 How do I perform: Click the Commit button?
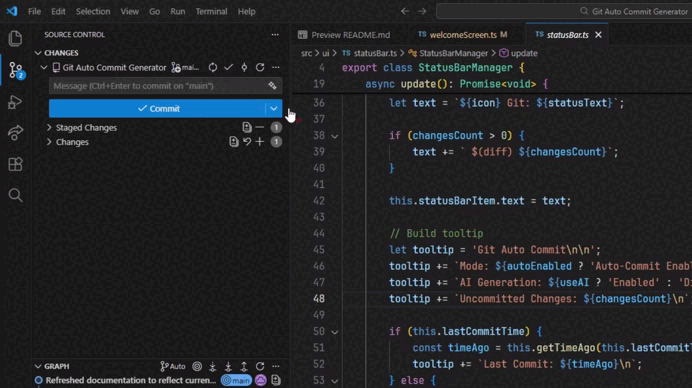click(158, 108)
